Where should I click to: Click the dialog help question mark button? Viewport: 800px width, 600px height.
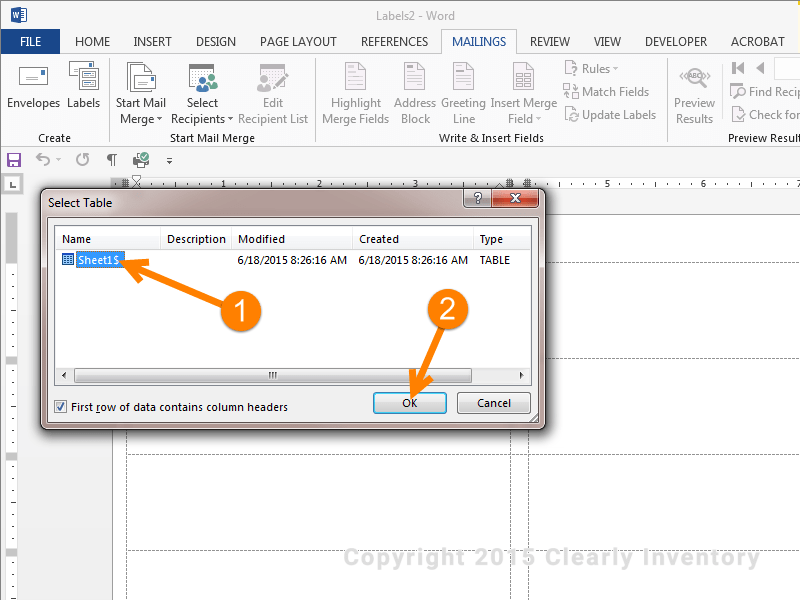478,198
